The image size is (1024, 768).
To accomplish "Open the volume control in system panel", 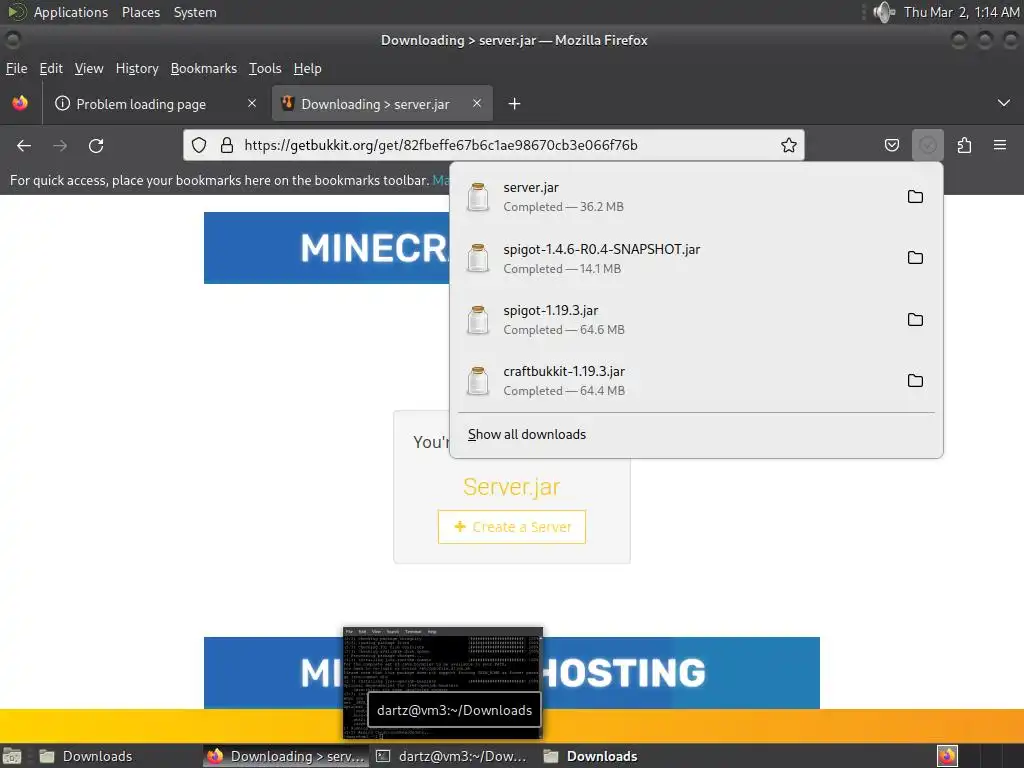I will 884,12.
